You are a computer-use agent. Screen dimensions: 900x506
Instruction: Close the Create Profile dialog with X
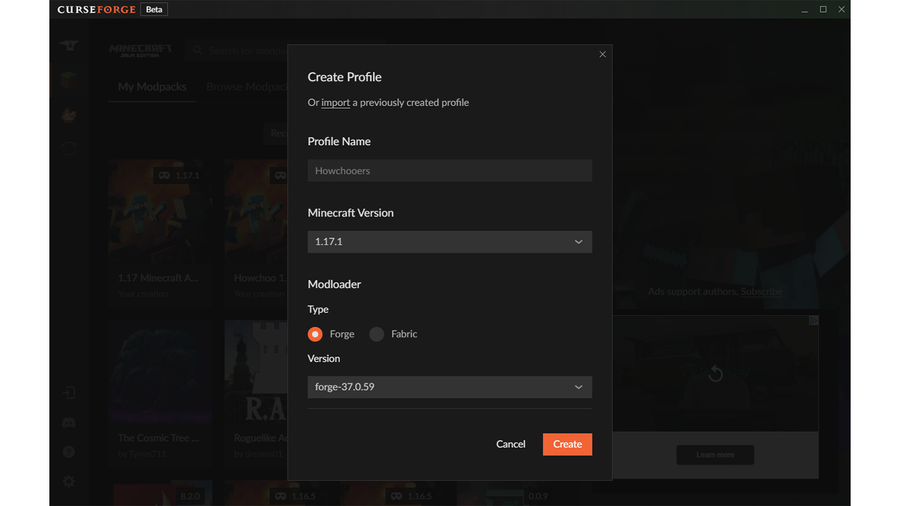[602, 54]
